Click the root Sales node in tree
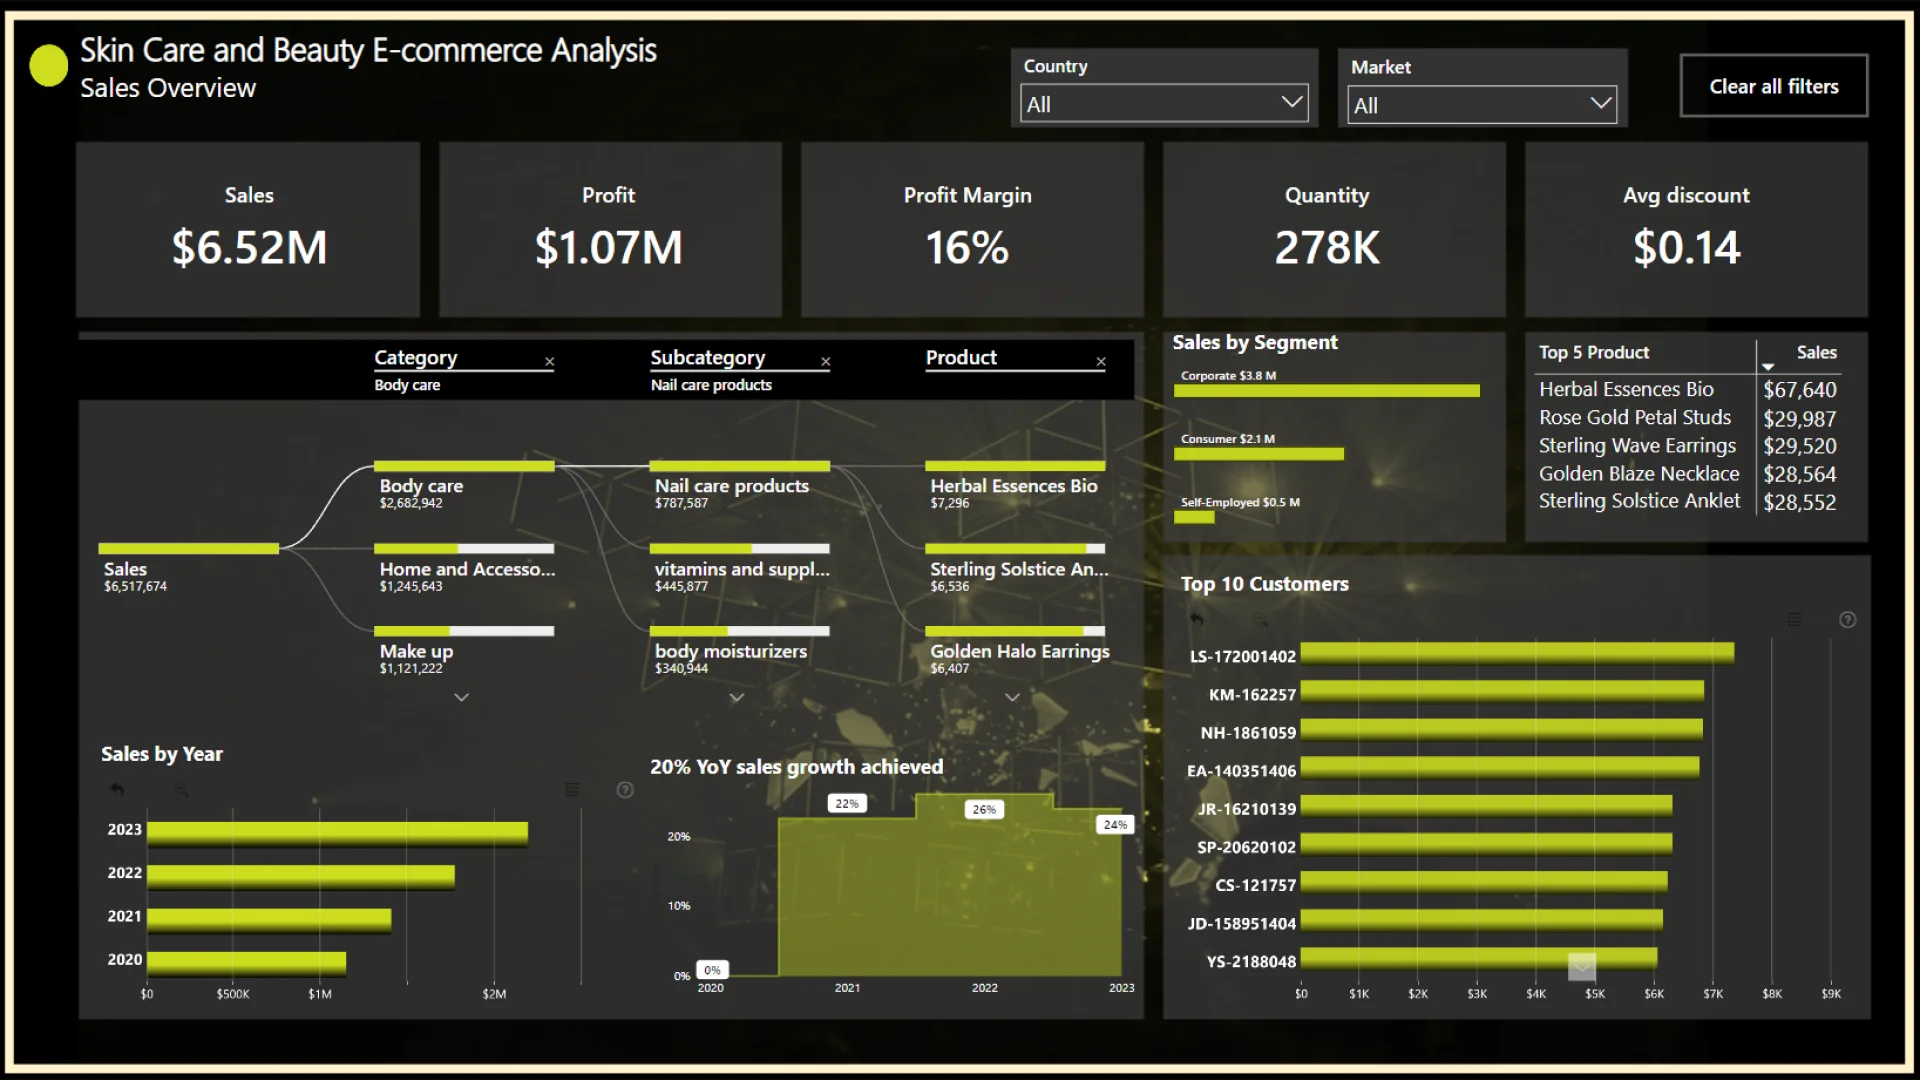This screenshot has width=1920, height=1080. [188, 569]
